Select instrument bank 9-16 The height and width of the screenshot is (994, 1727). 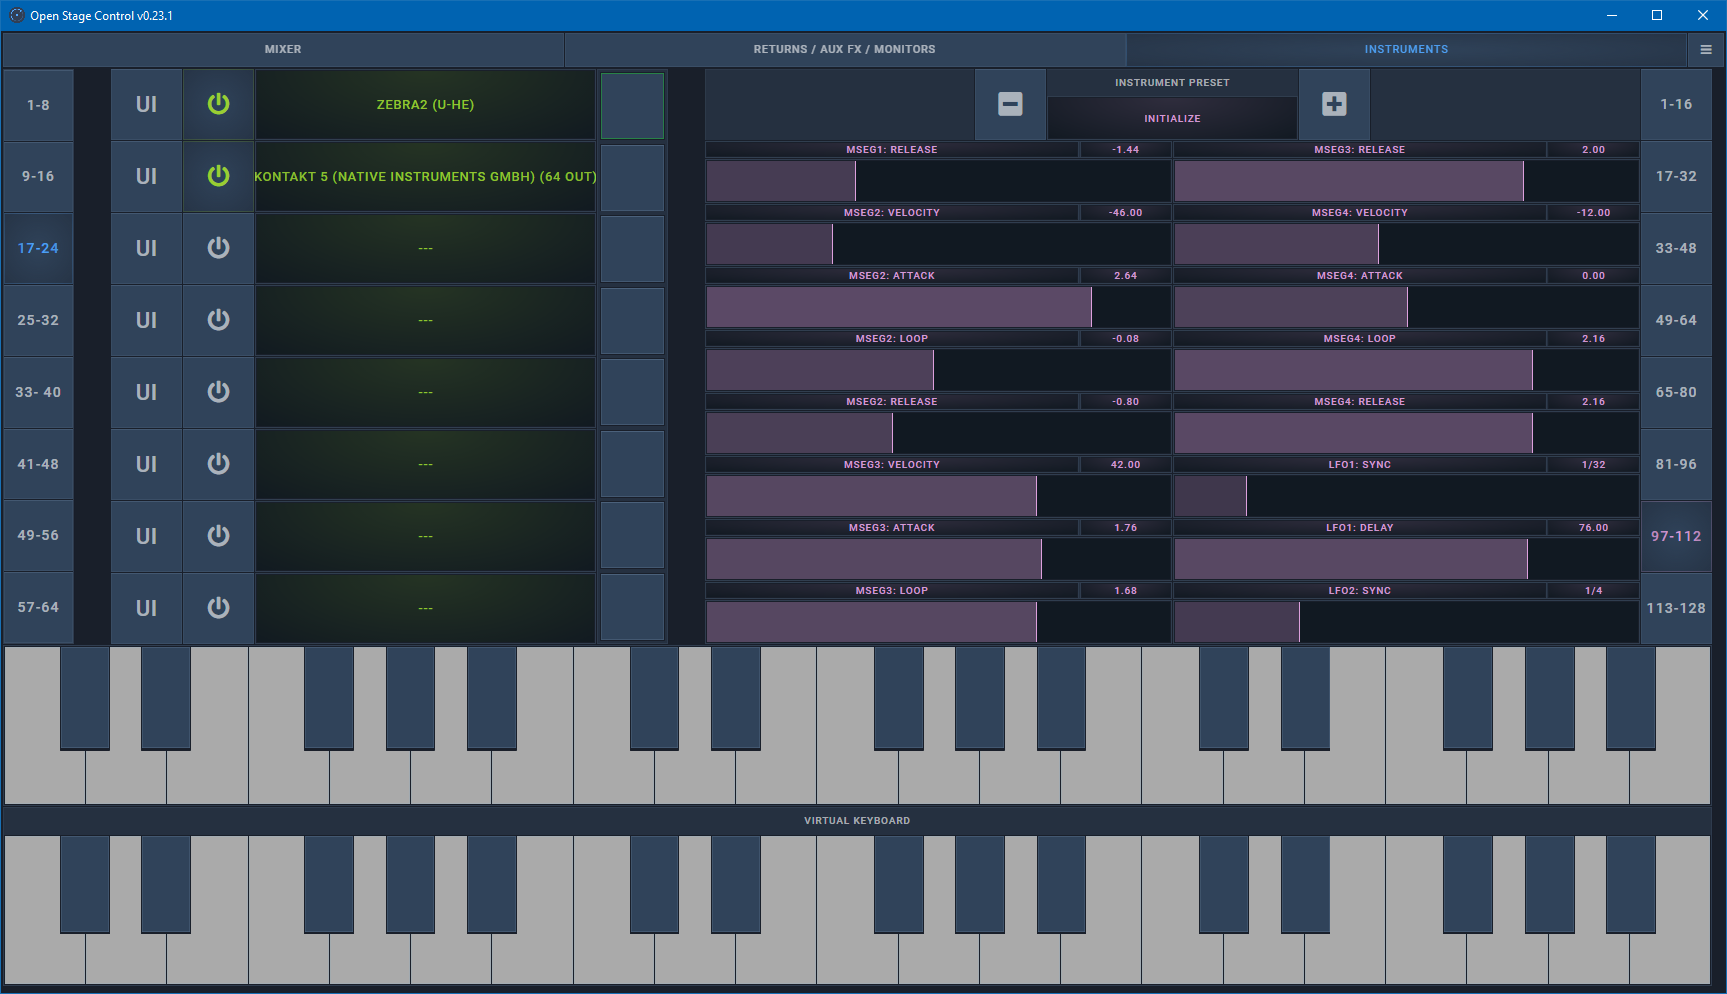(38, 176)
